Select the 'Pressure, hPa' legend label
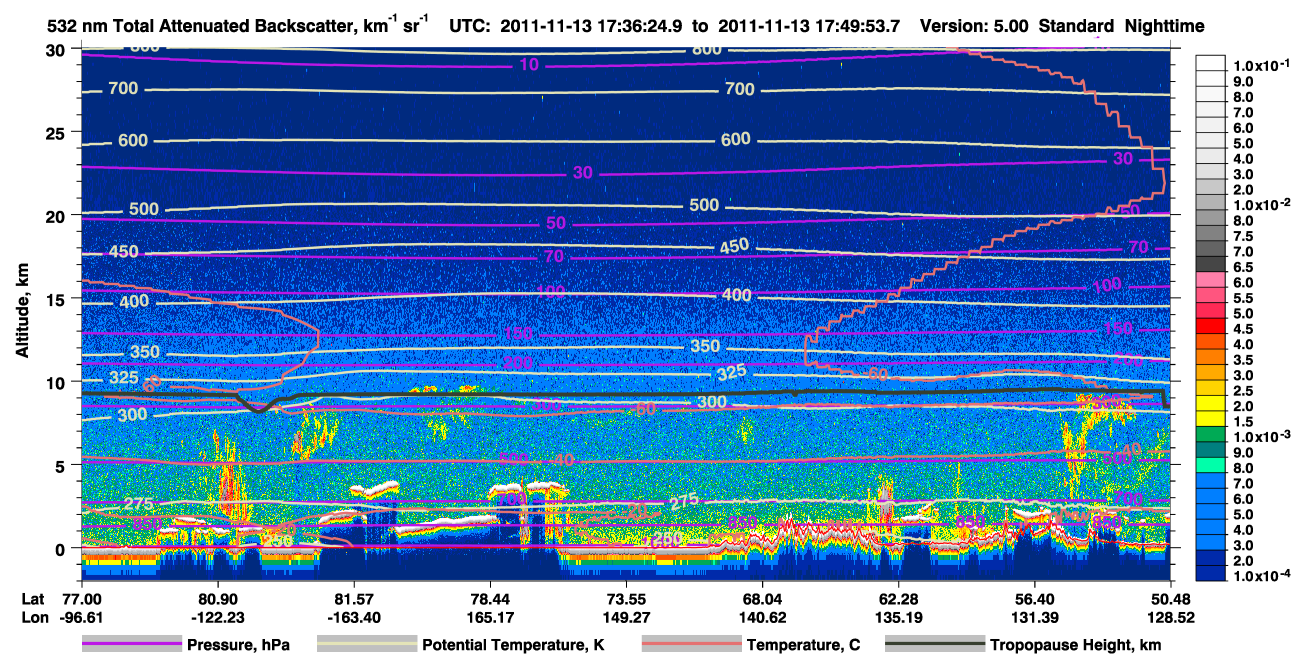1300x667 pixels. coord(238,646)
